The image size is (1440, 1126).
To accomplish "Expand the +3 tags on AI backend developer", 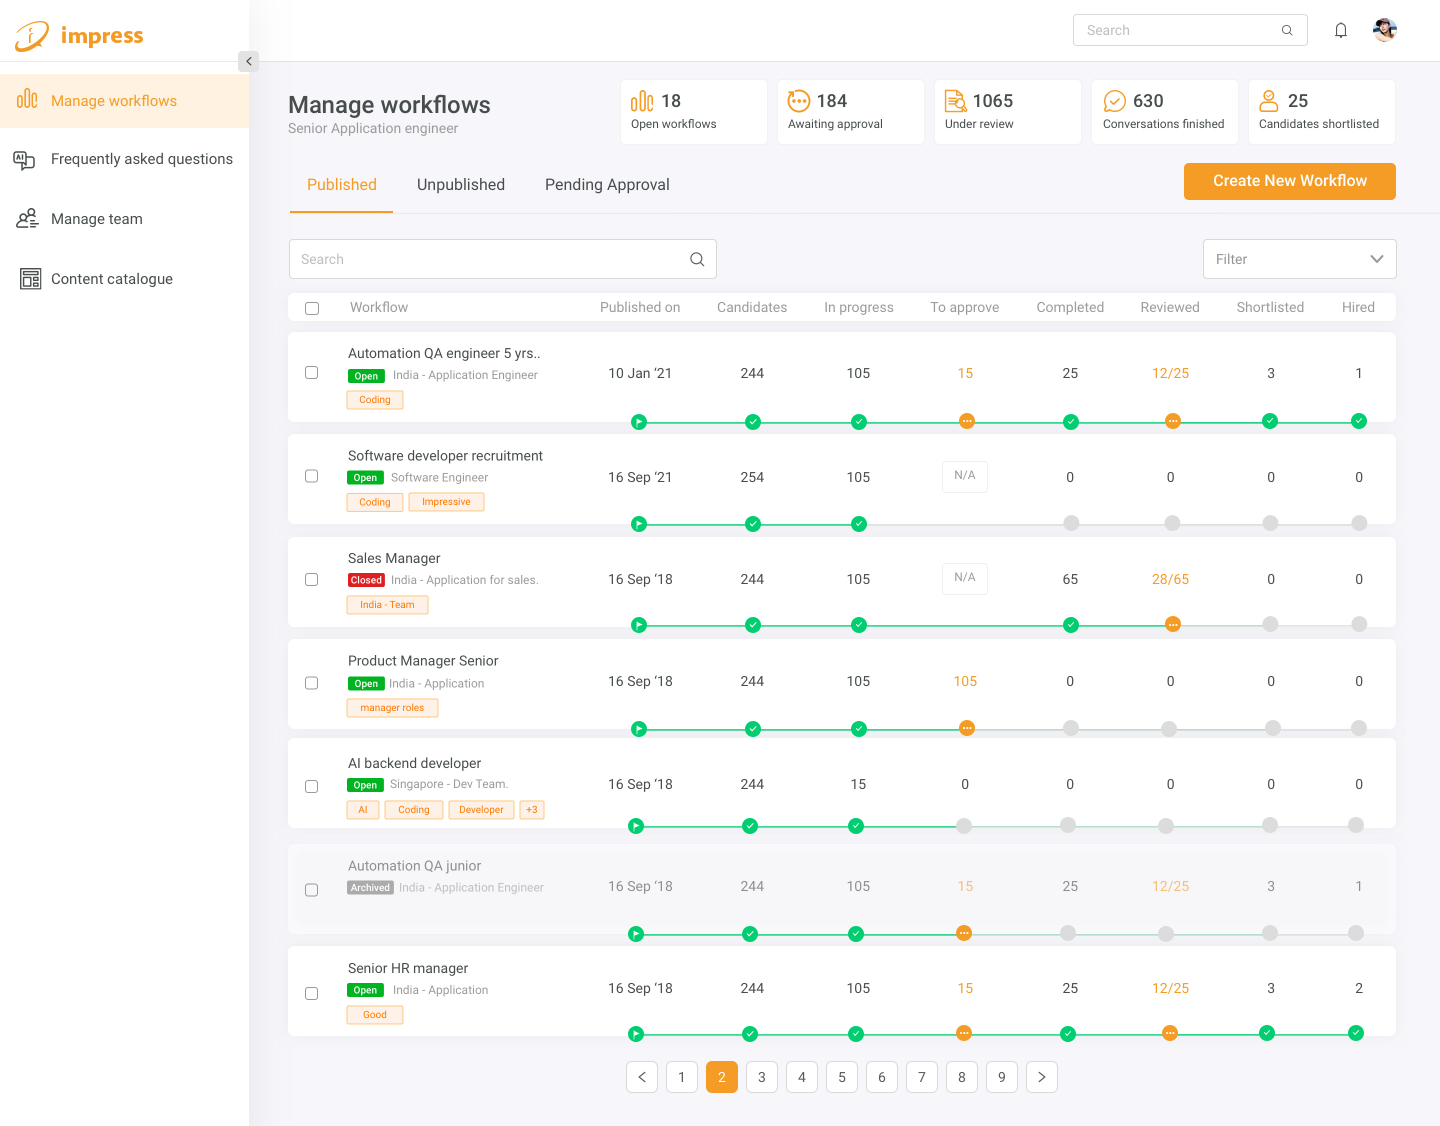I will point(531,809).
